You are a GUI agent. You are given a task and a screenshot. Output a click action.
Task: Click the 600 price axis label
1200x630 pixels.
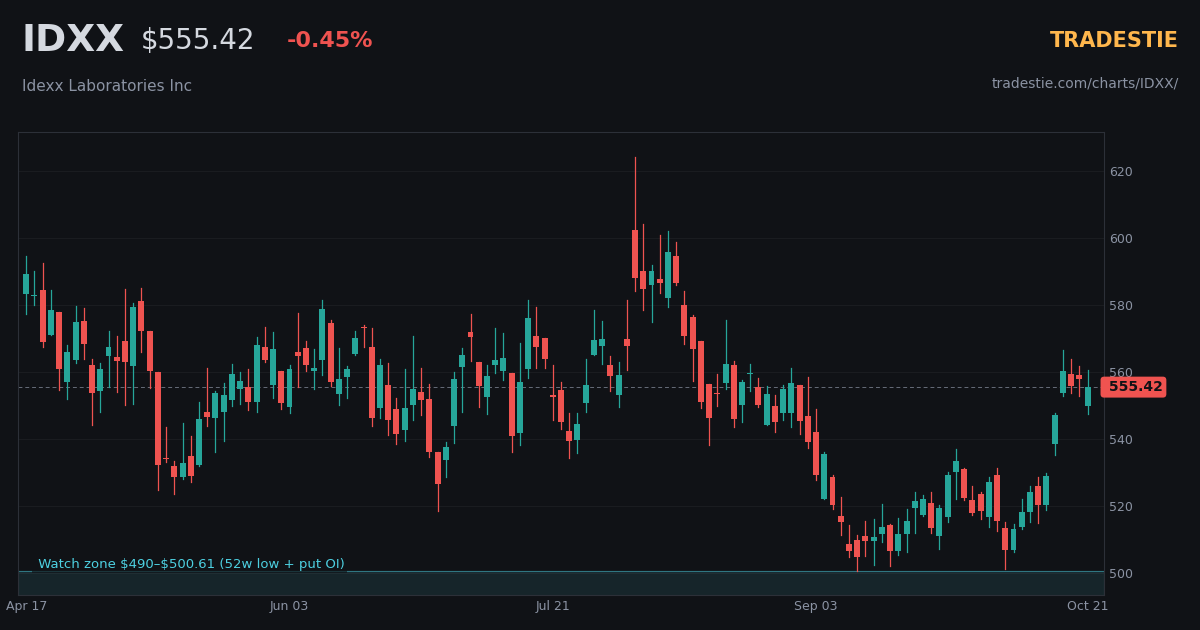click(1121, 239)
